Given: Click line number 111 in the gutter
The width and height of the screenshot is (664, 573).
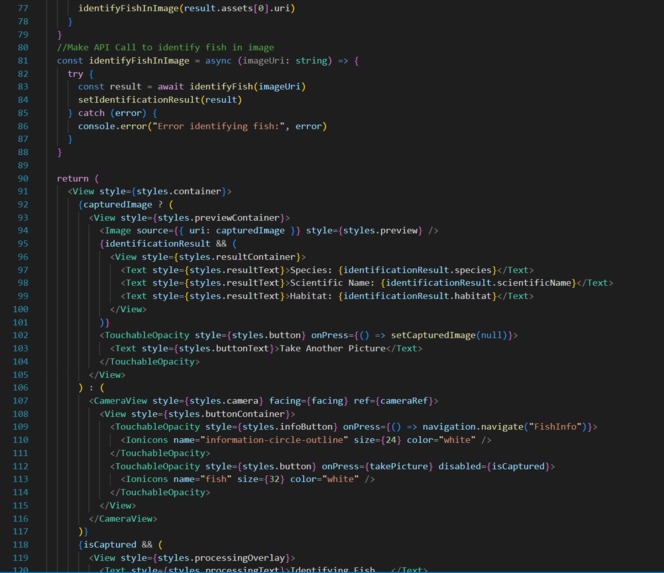Looking at the screenshot, I should point(20,453).
